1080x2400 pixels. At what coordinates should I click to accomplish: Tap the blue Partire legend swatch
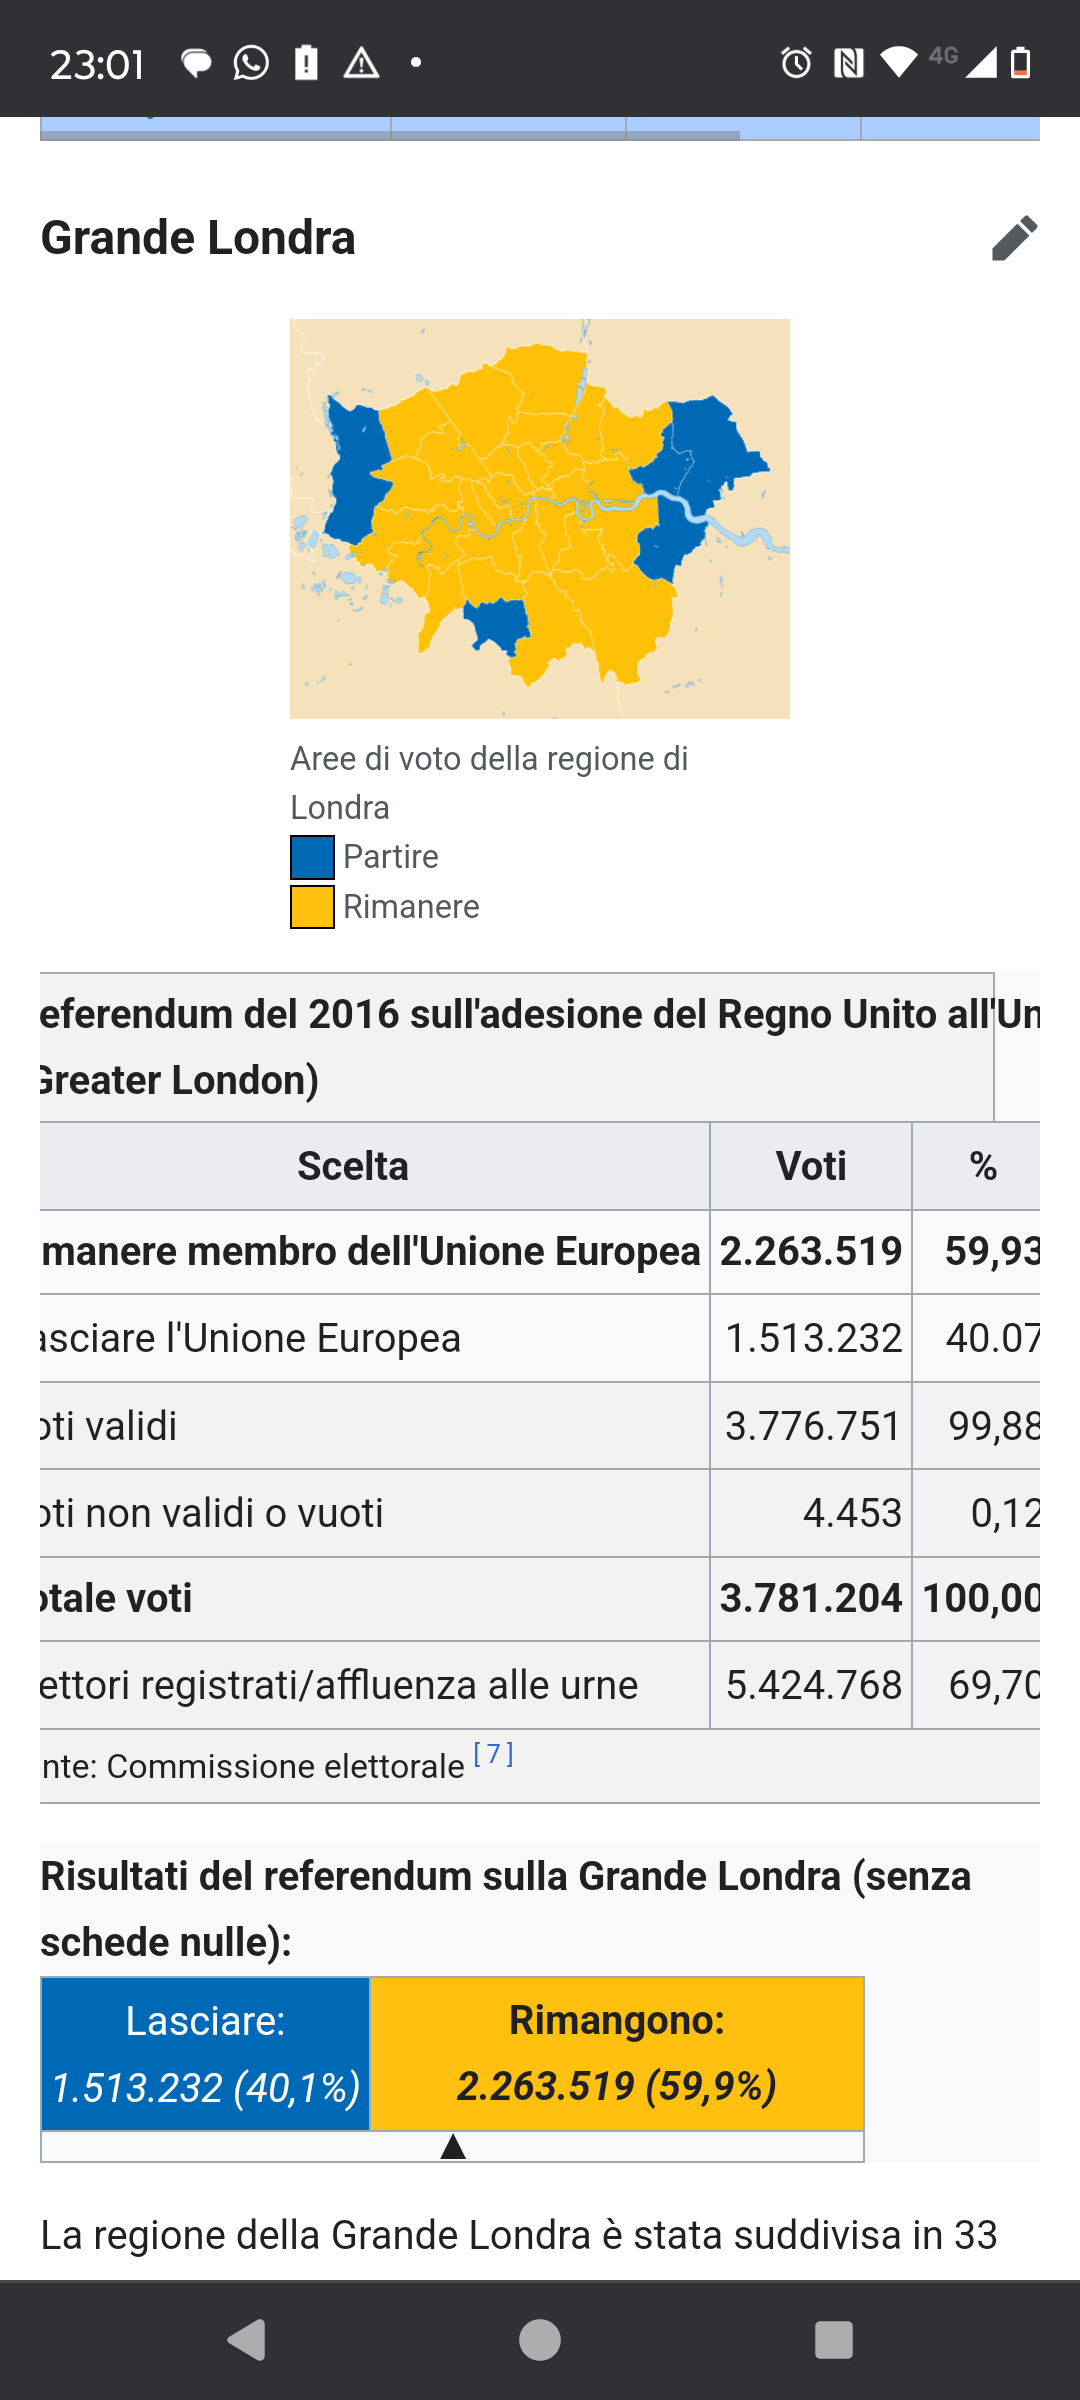pyautogui.click(x=312, y=857)
